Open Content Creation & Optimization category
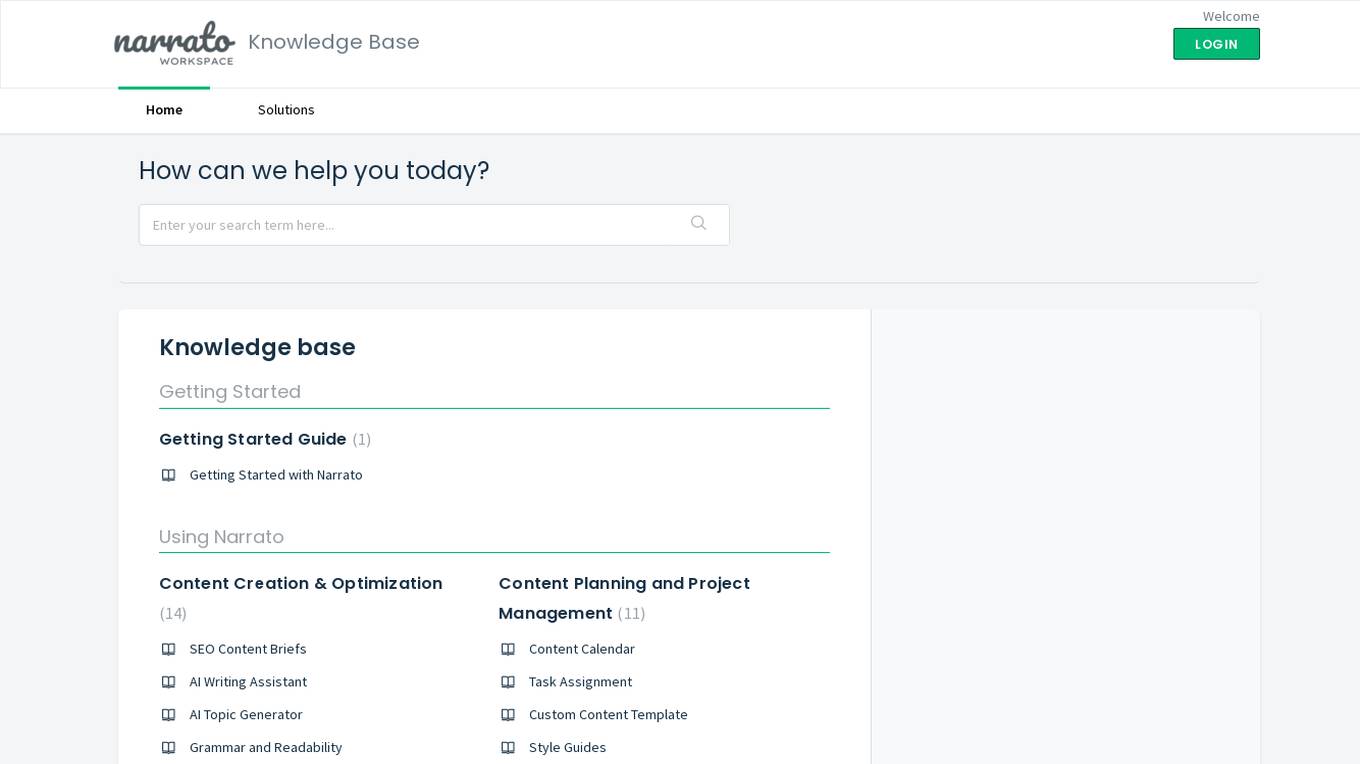Screen dimensions: 1360x764 (x=301, y=583)
